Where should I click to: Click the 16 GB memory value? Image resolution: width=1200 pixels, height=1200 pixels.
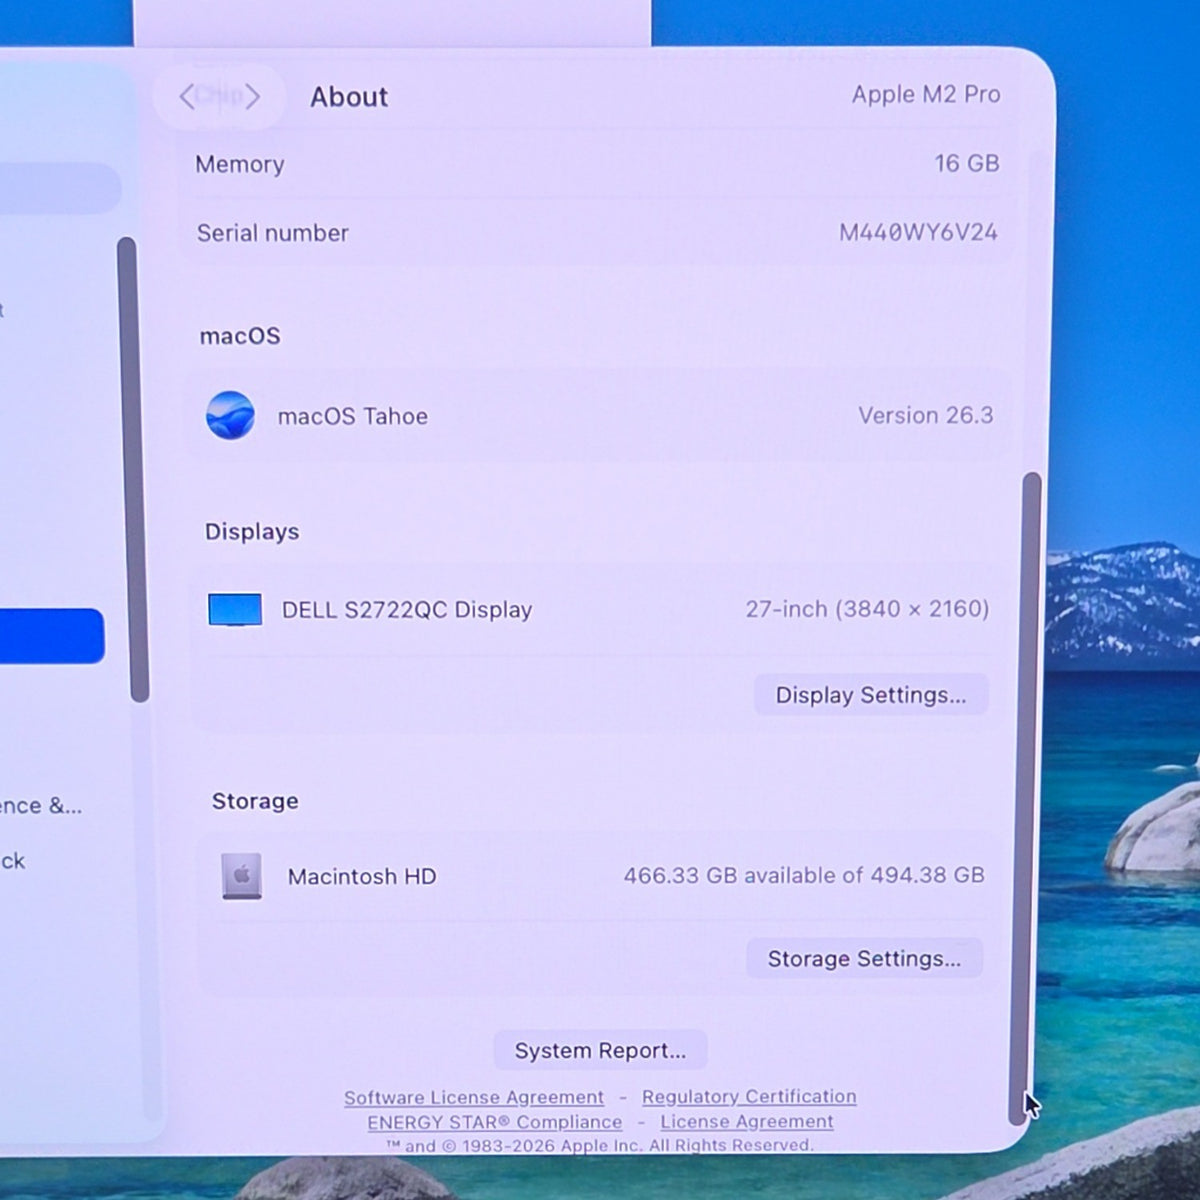pos(967,163)
